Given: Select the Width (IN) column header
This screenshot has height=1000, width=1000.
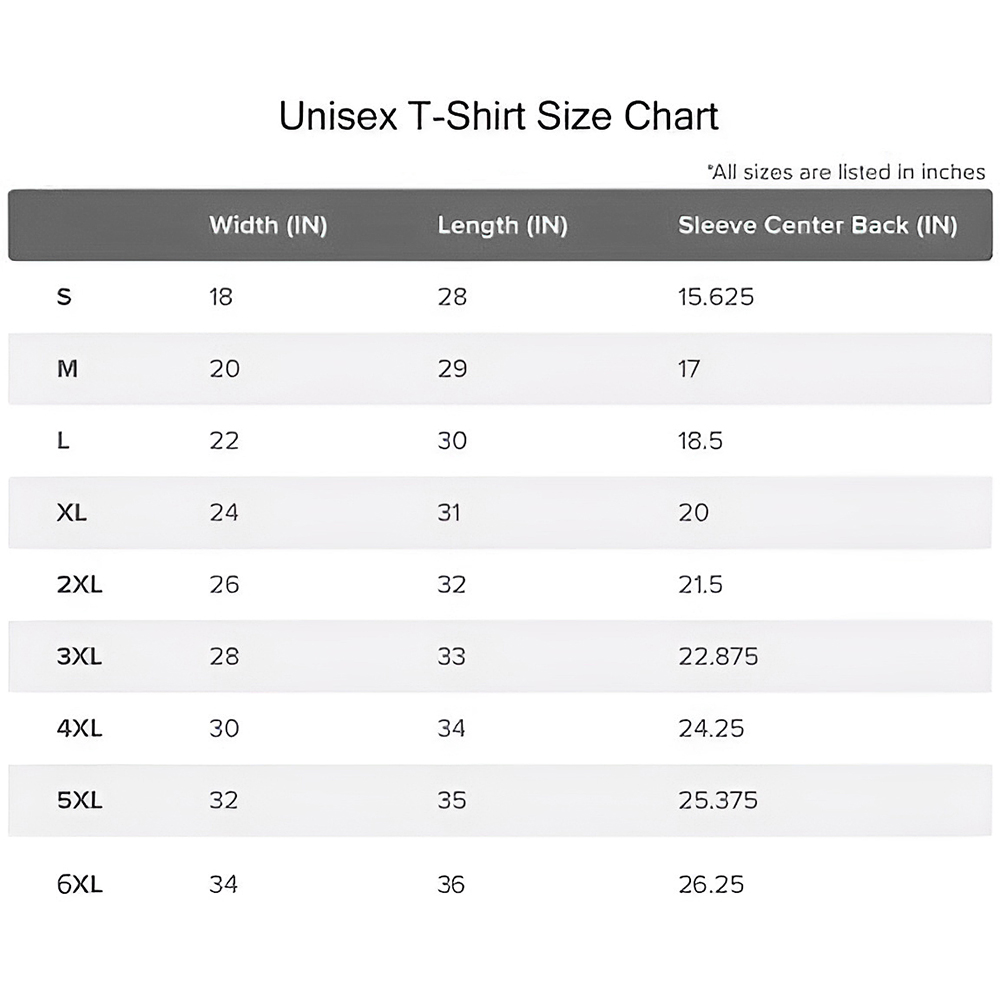Looking at the screenshot, I should click(x=268, y=225).
